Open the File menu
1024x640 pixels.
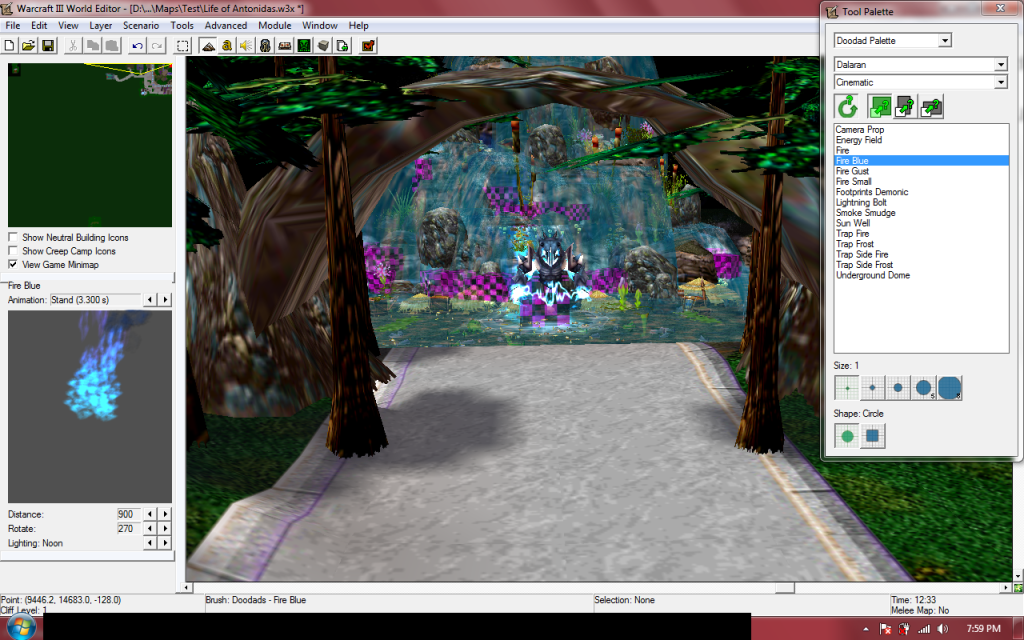12,25
